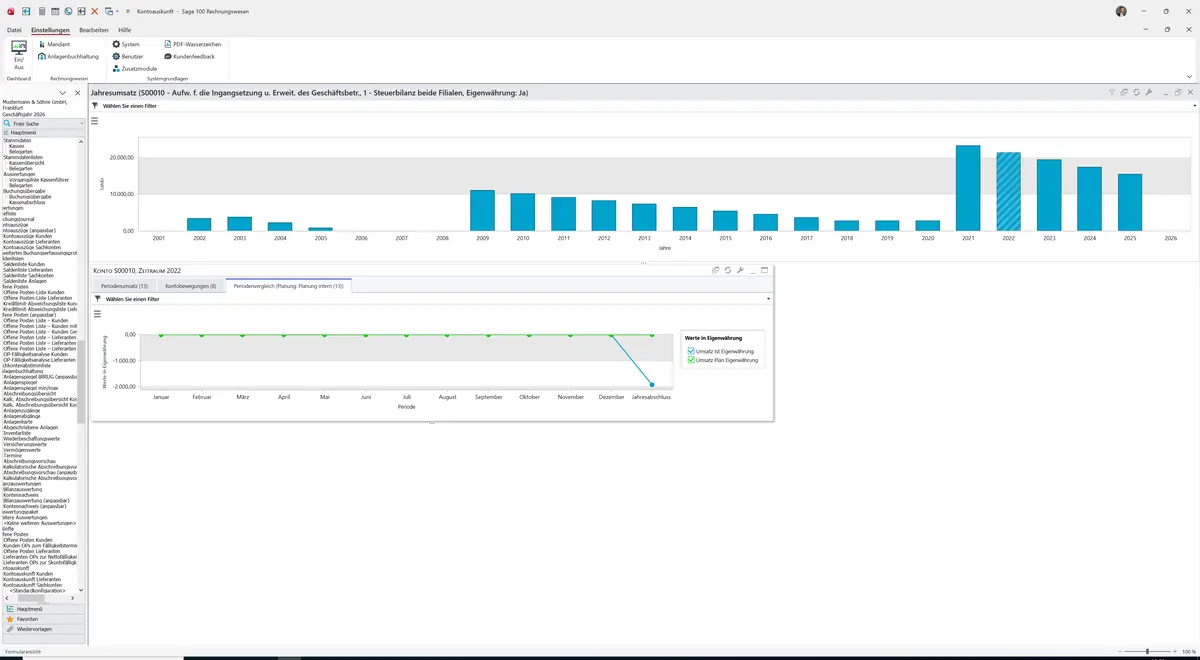
Task: Close the navigation sidebar with its X
Action: (78, 93)
